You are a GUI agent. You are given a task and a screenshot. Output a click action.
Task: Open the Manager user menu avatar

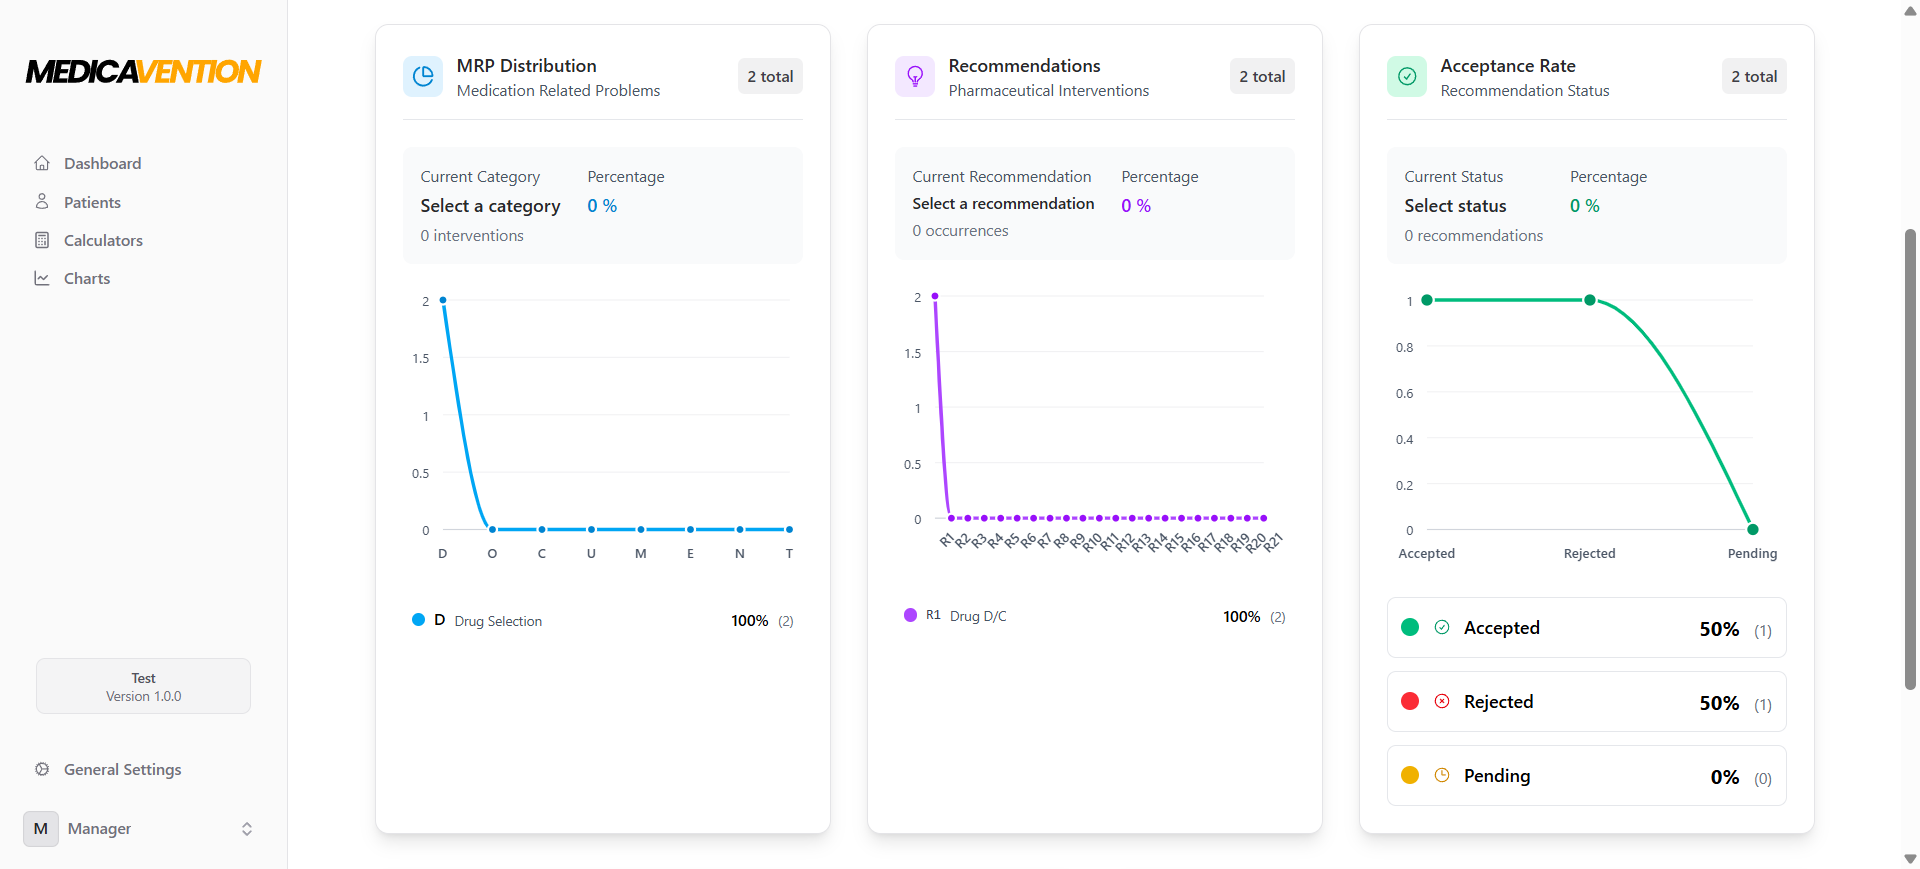41,829
